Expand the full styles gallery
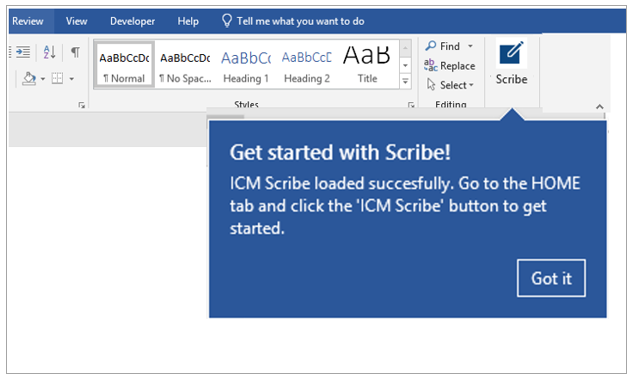The height and width of the screenshot is (386, 636). [x=405, y=81]
